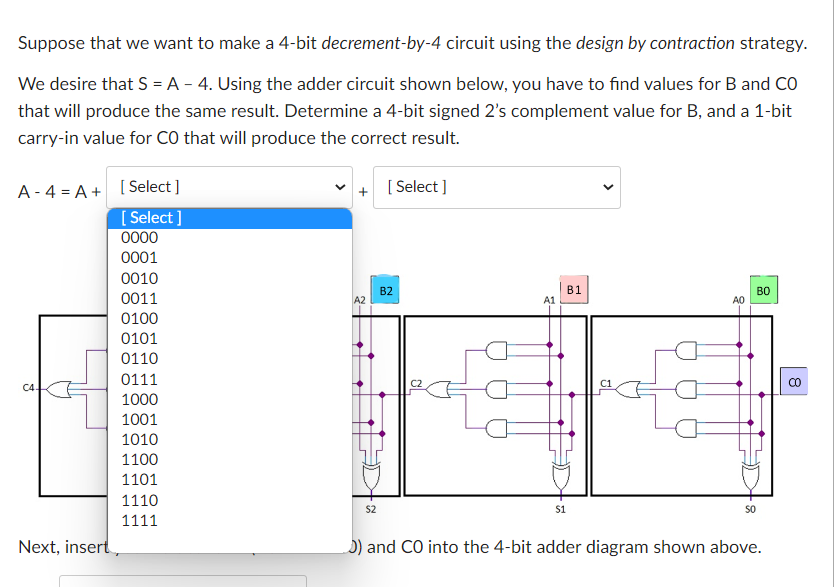Select 1001 from the open list

pyautogui.click(x=142, y=418)
